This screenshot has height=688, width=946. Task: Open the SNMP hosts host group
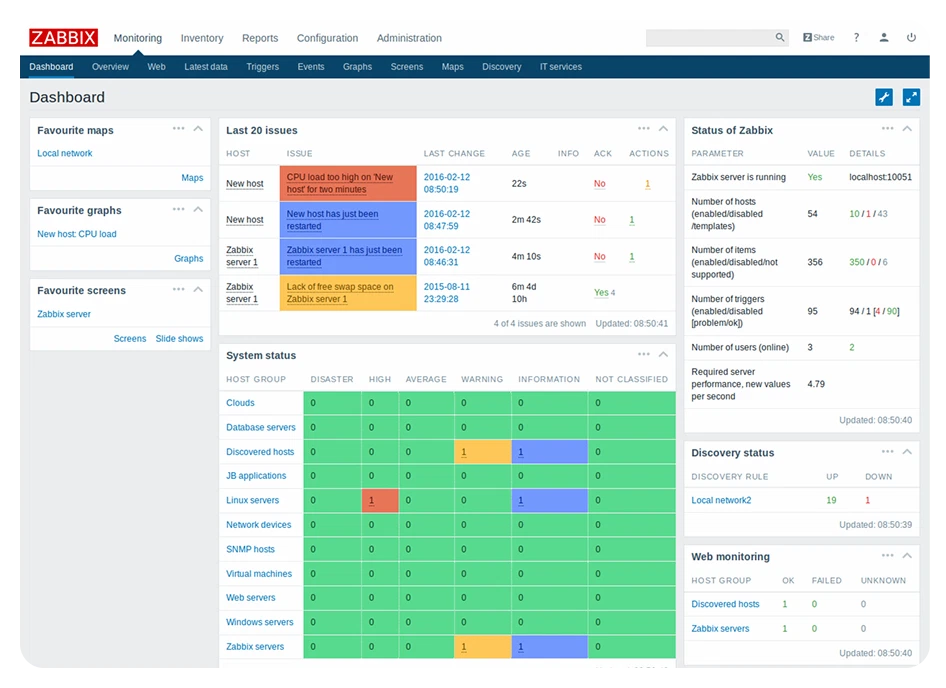click(250, 549)
